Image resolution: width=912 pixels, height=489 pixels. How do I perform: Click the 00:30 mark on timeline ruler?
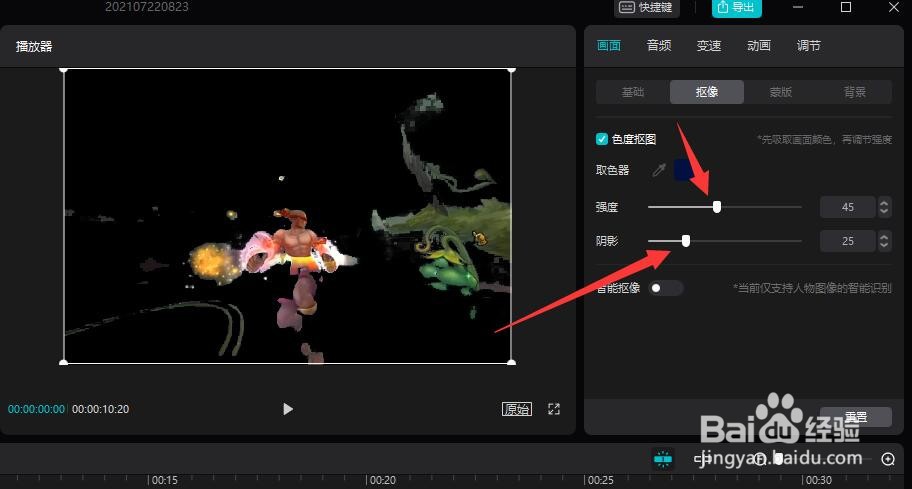point(818,480)
